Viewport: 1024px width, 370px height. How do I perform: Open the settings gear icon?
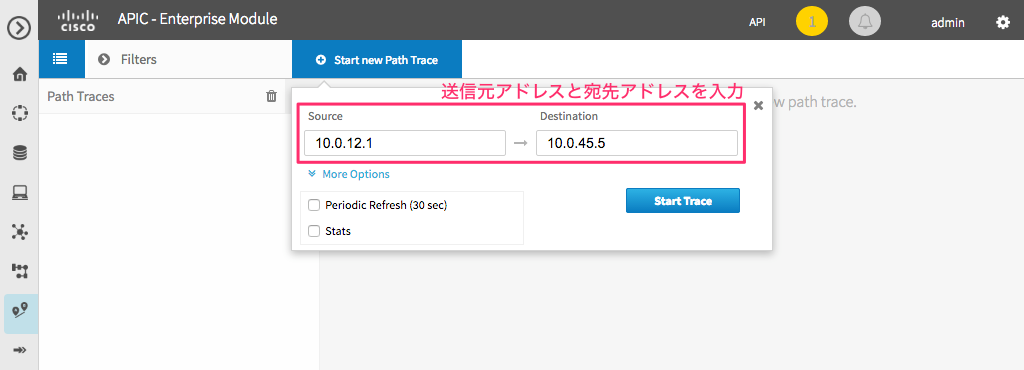pyautogui.click(x=1002, y=22)
